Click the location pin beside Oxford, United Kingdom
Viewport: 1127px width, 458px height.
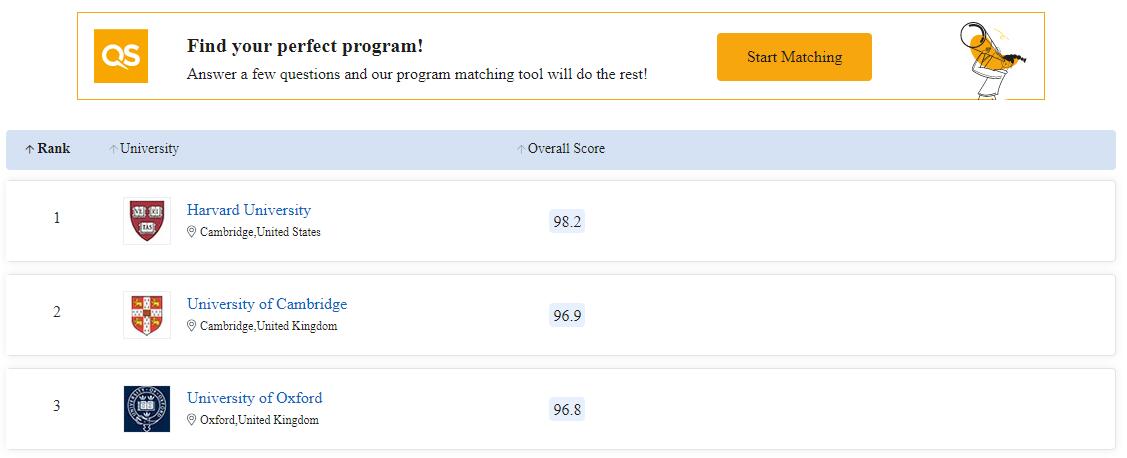tap(192, 420)
